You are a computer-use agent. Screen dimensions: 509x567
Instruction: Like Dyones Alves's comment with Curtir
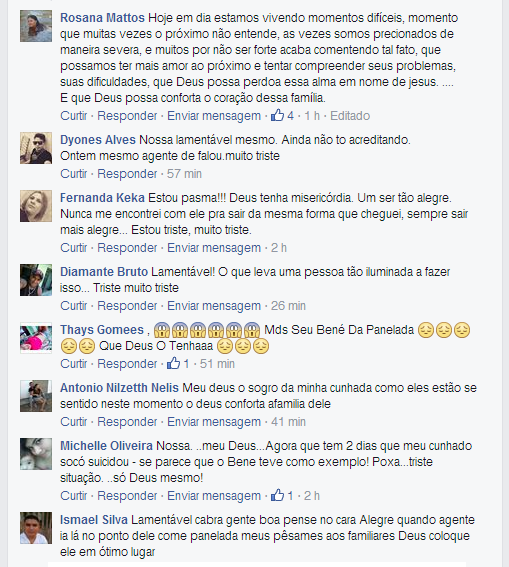click(74, 174)
